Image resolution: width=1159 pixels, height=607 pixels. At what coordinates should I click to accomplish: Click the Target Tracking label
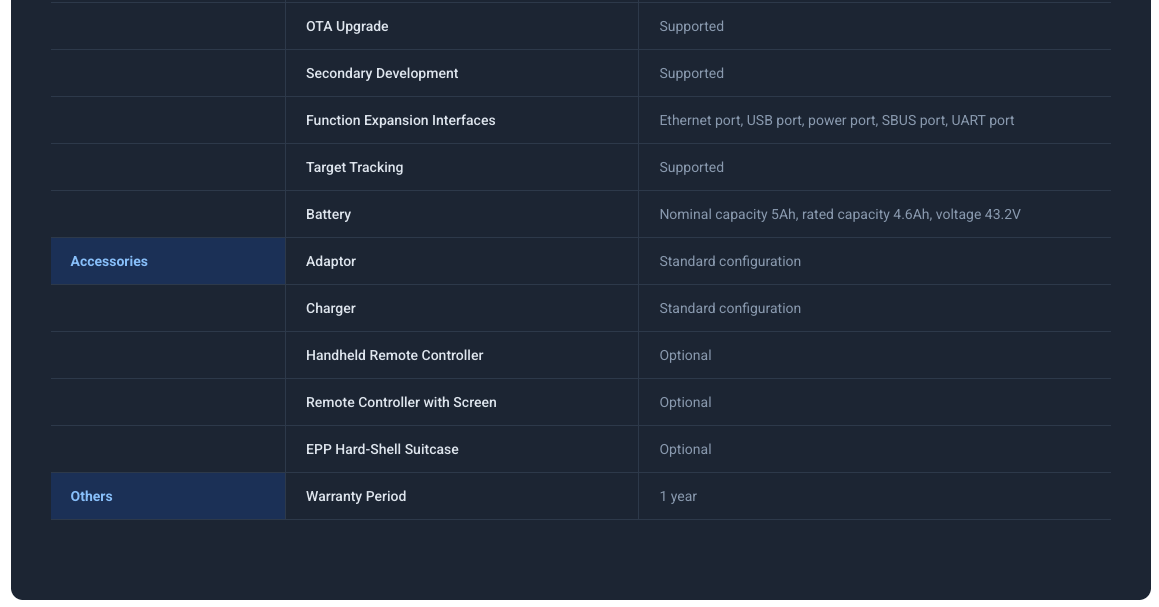(354, 167)
